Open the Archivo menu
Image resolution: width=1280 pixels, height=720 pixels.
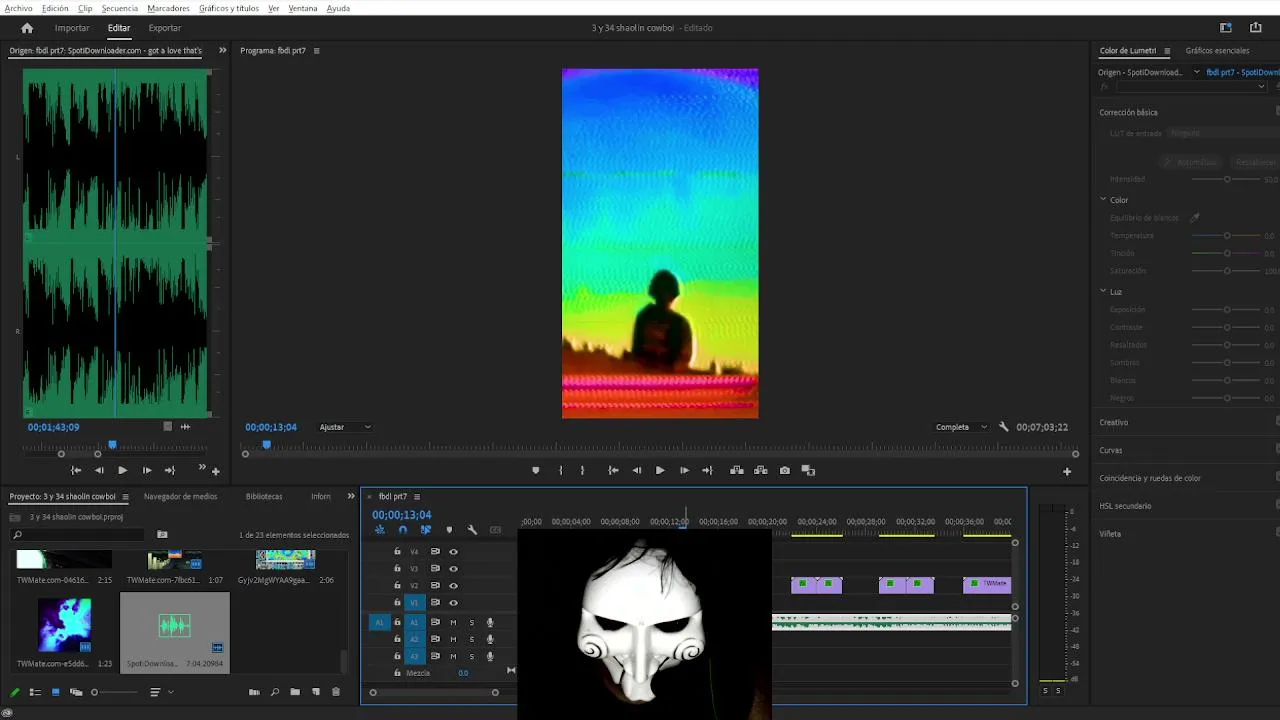[18, 8]
